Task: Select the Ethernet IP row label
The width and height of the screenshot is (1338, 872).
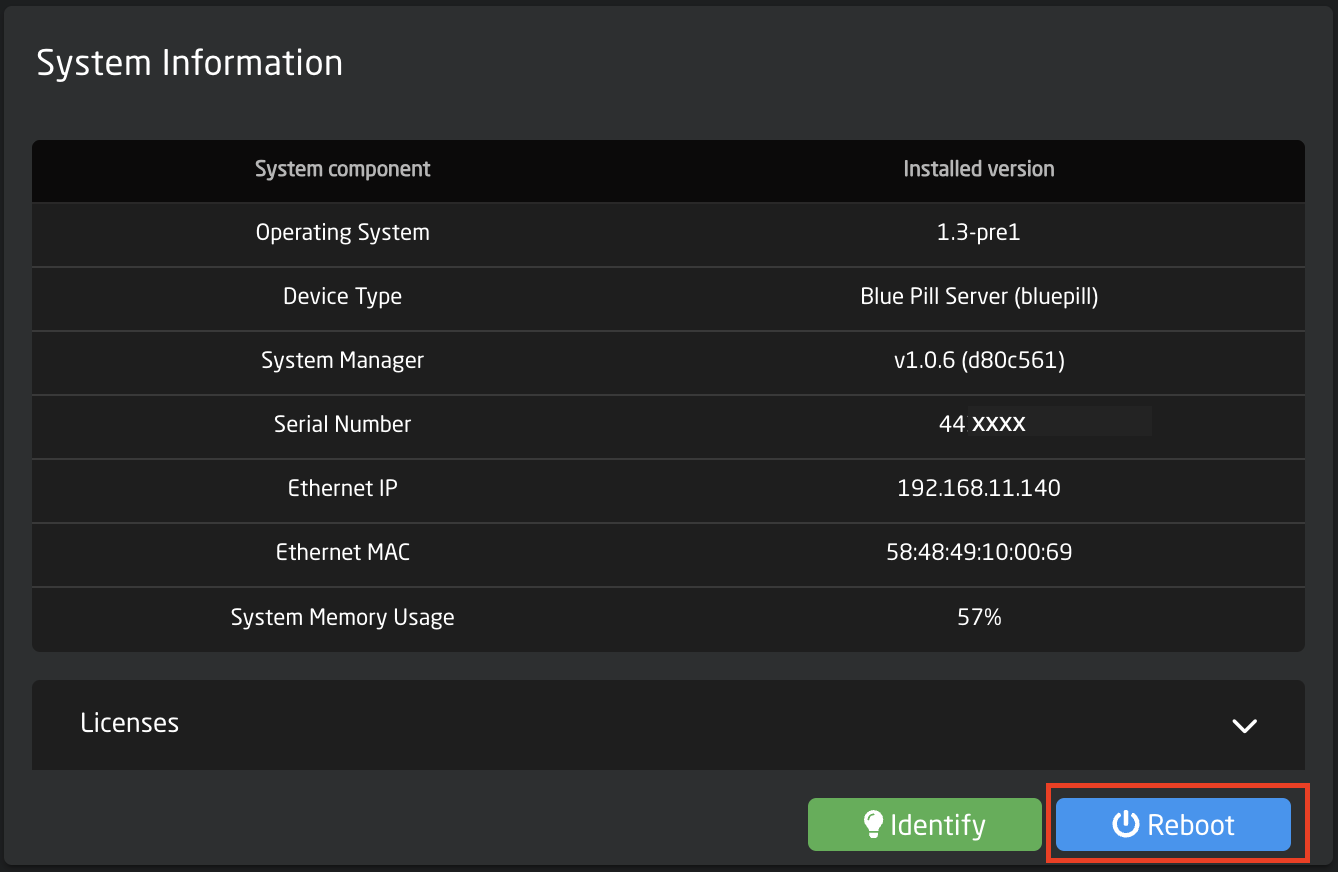Action: coord(343,489)
